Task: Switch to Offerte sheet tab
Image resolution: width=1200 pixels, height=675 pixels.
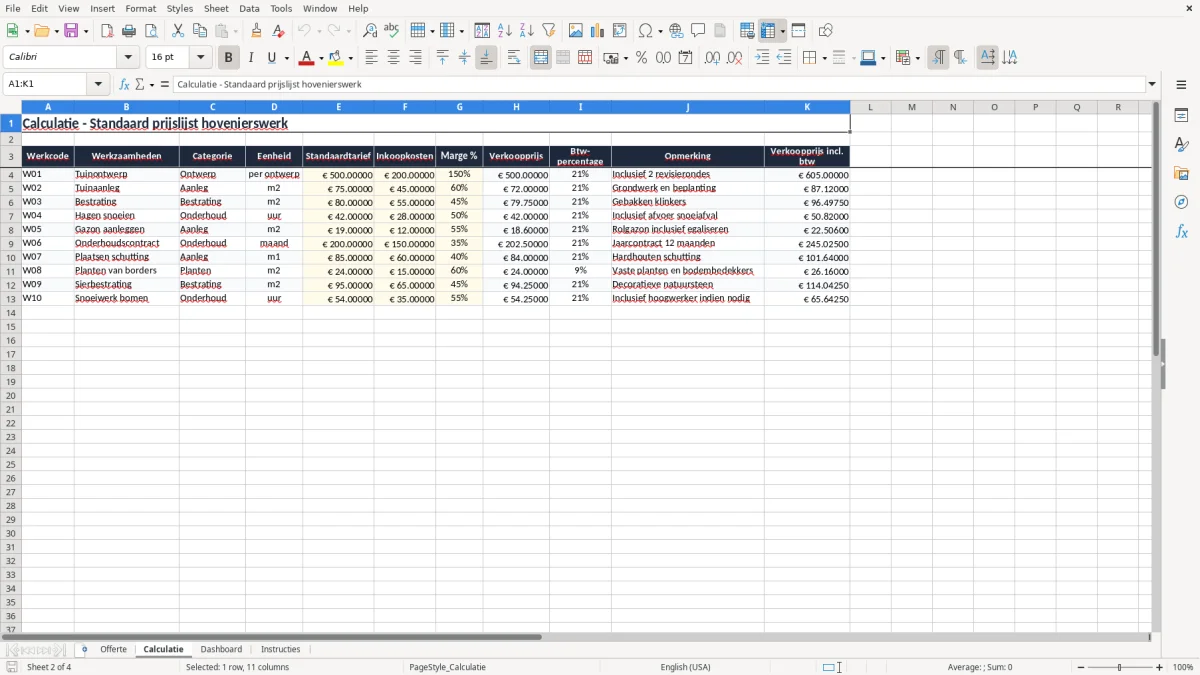Action: [113, 649]
